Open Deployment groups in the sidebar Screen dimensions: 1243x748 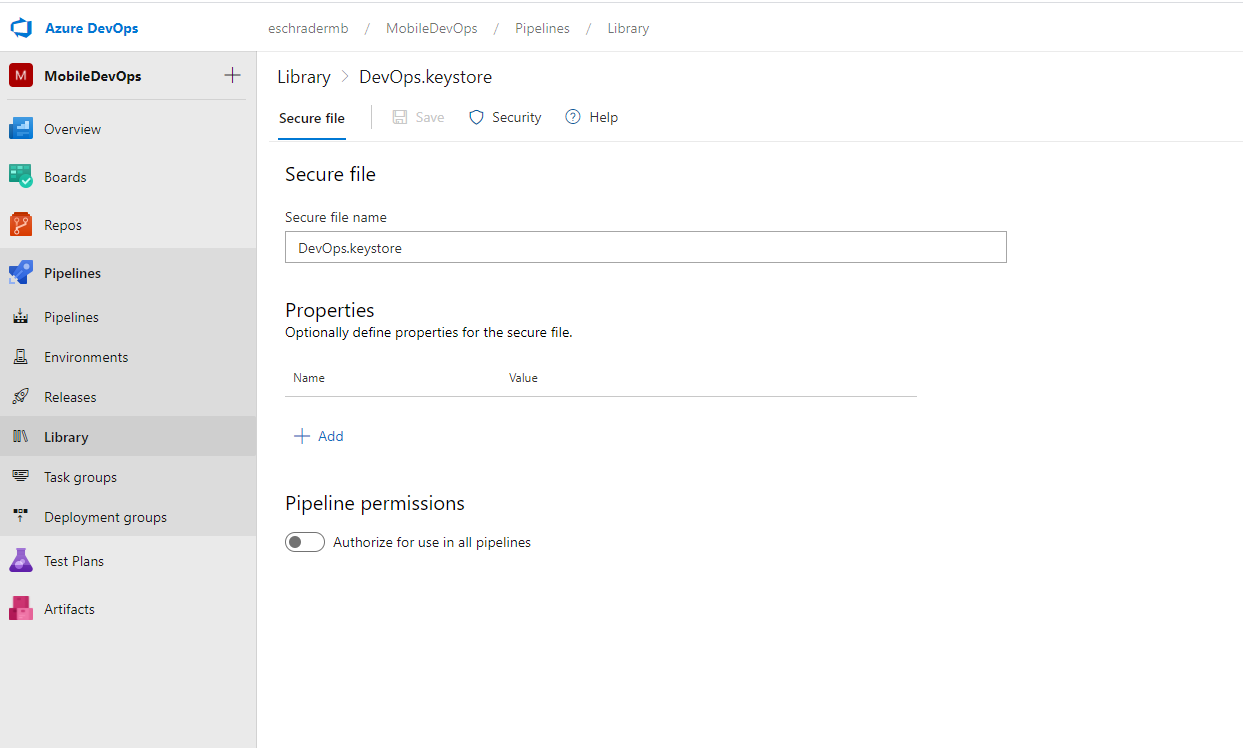pos(128,517)
